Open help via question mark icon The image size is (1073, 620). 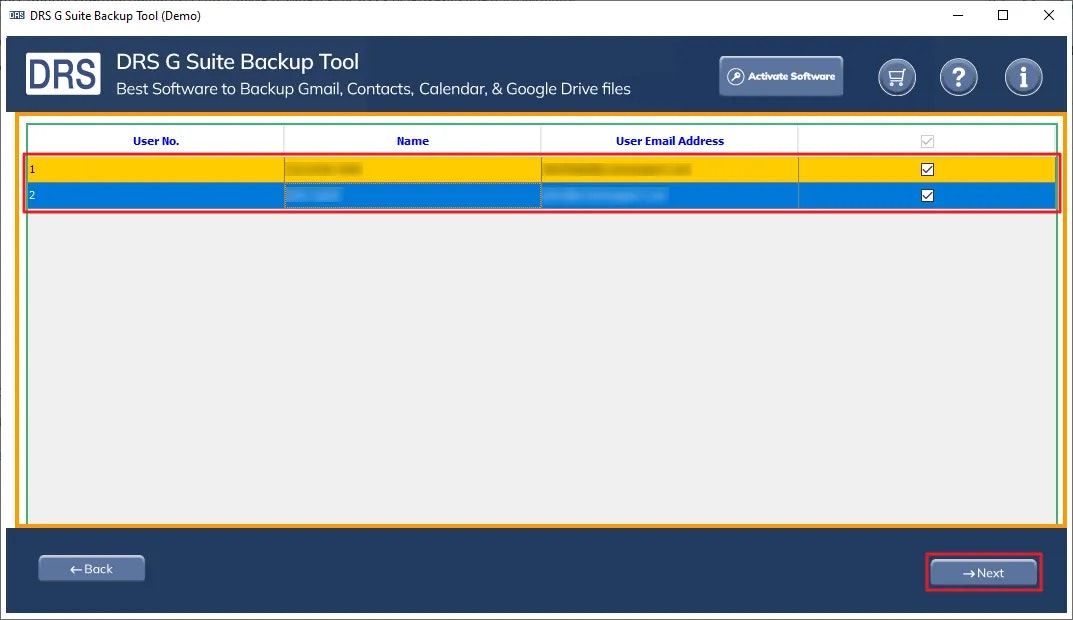tap(958, 77)
